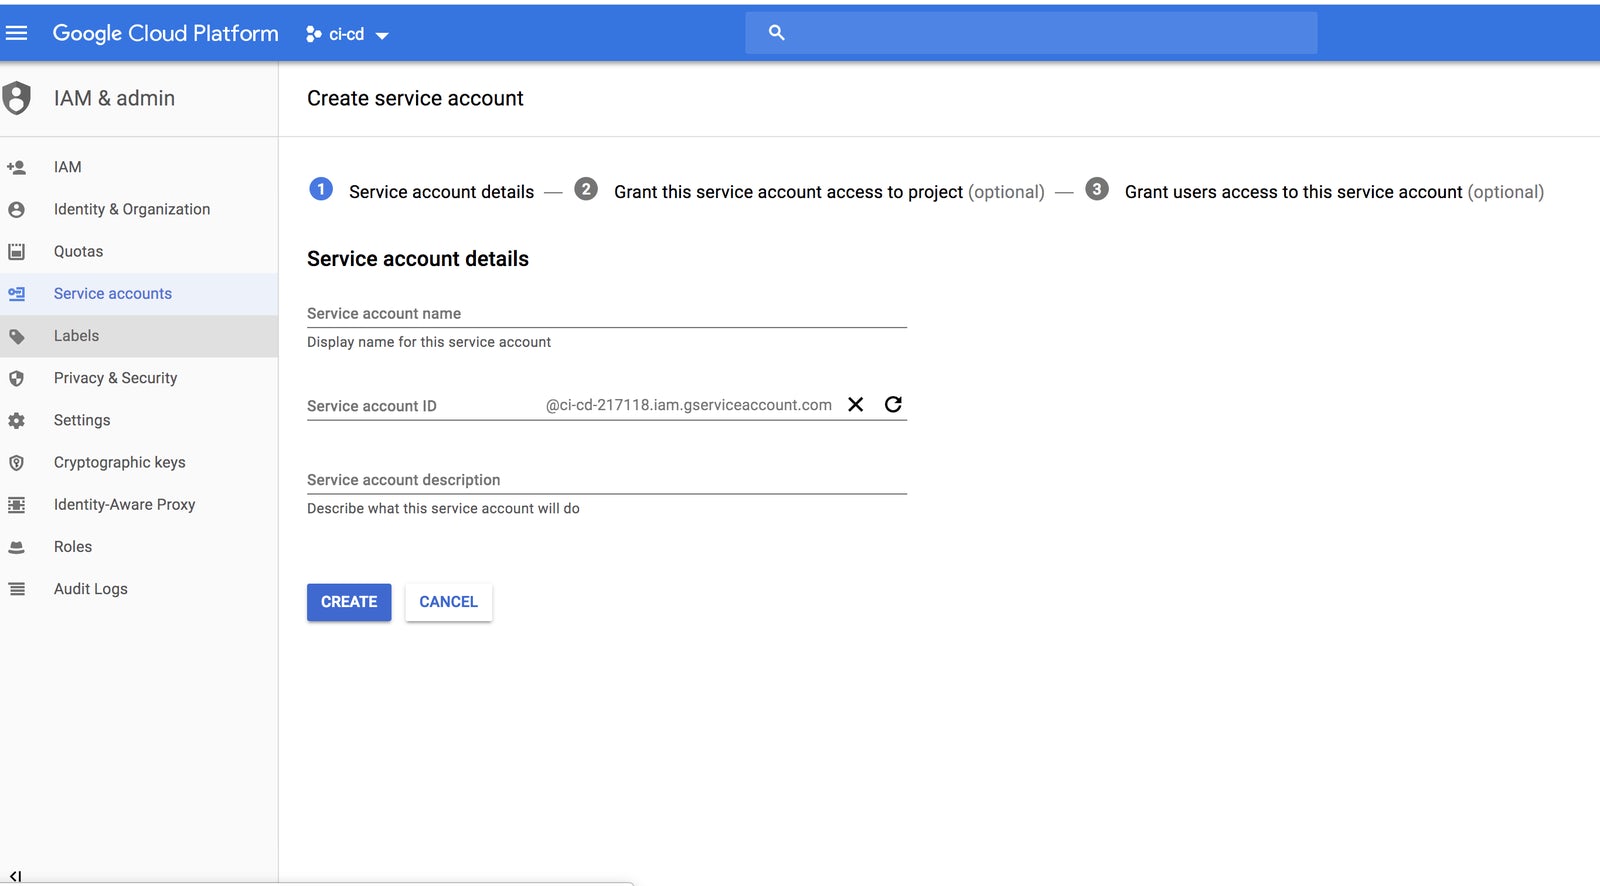This screenshot has height=886, width=1600.
Task: Click Grant this service account access step
Action: 829,192
